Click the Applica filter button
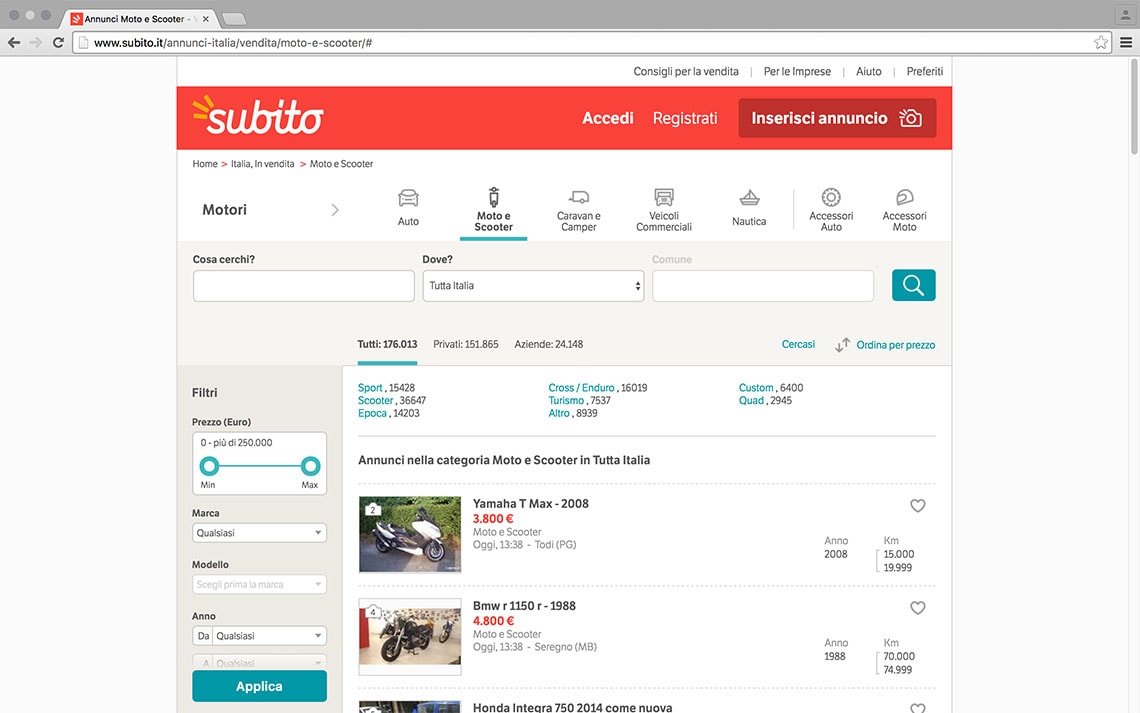This screenshot has height=713, width=1140. pos(260,686)
